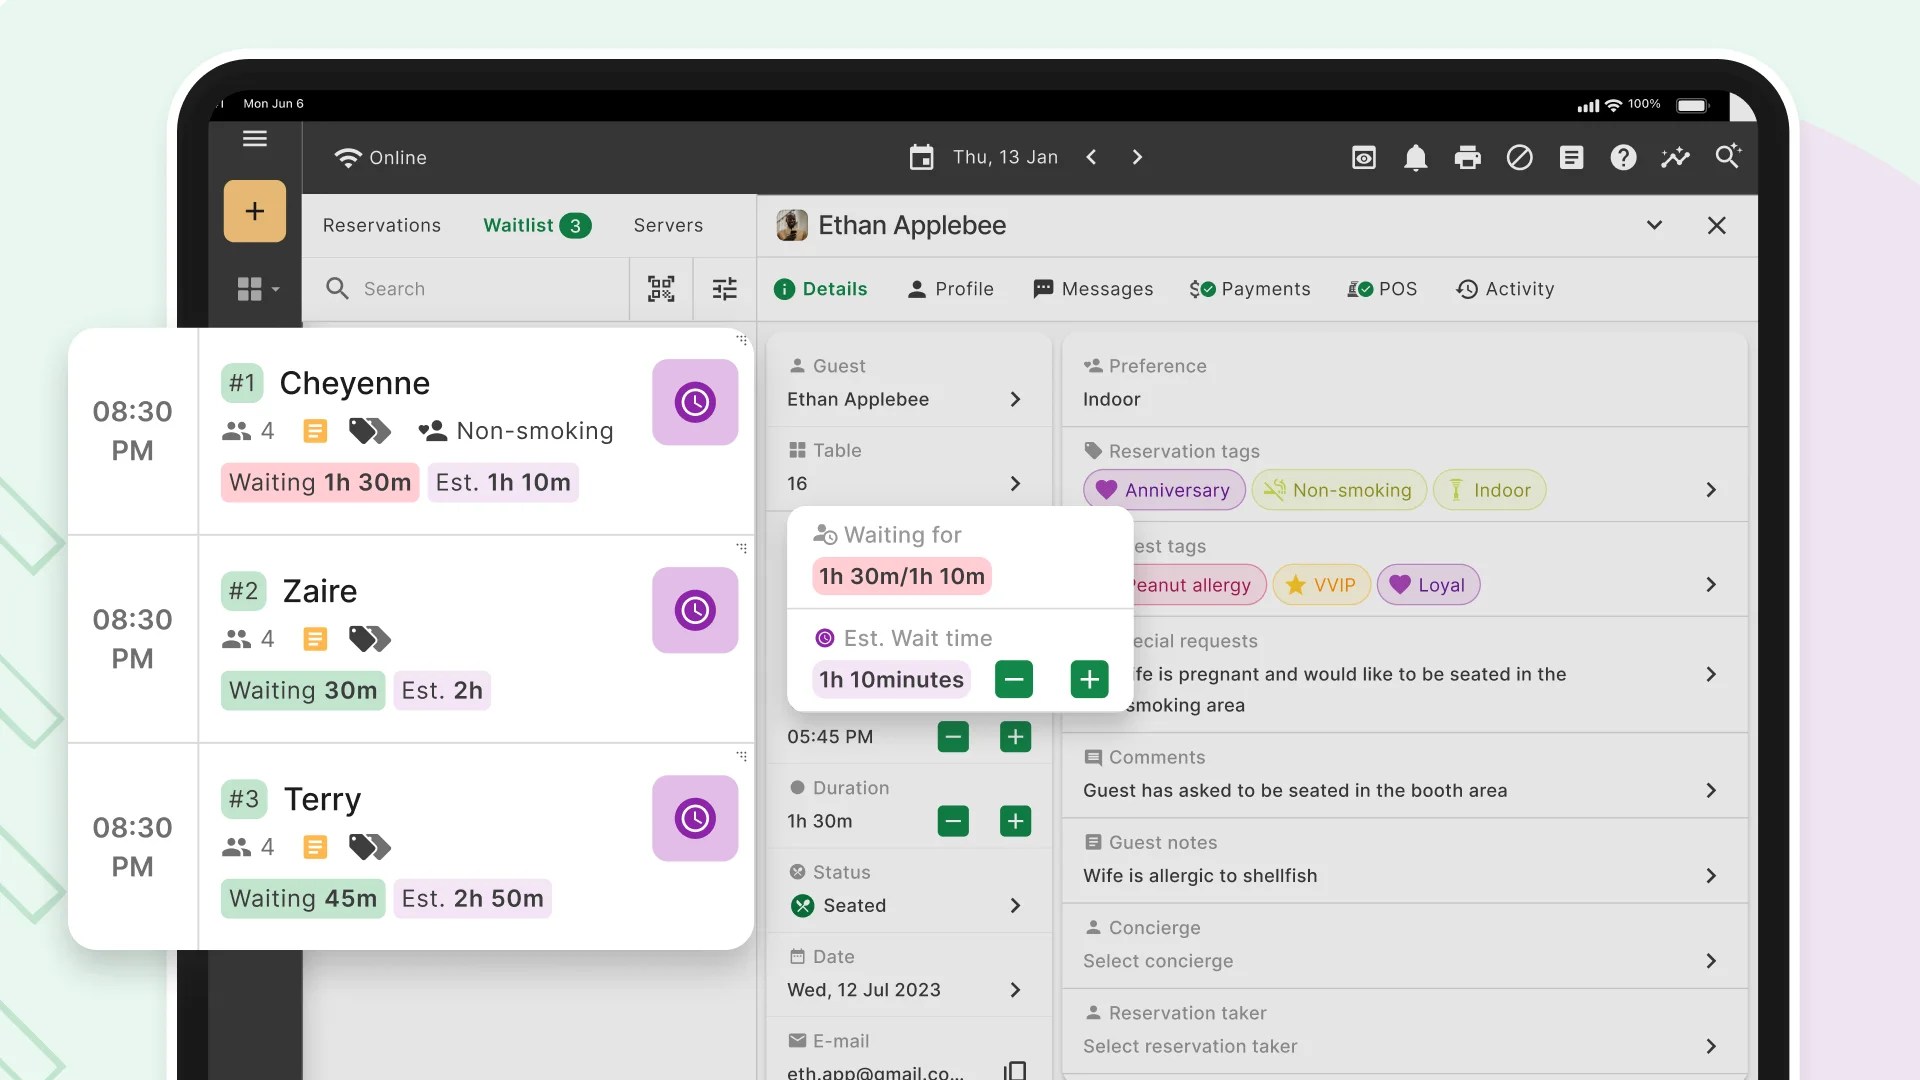The height and width of the screenshot is (1080, 1920).
Task: Expand the floor view layout dropdown
Action: pos(258,289)
